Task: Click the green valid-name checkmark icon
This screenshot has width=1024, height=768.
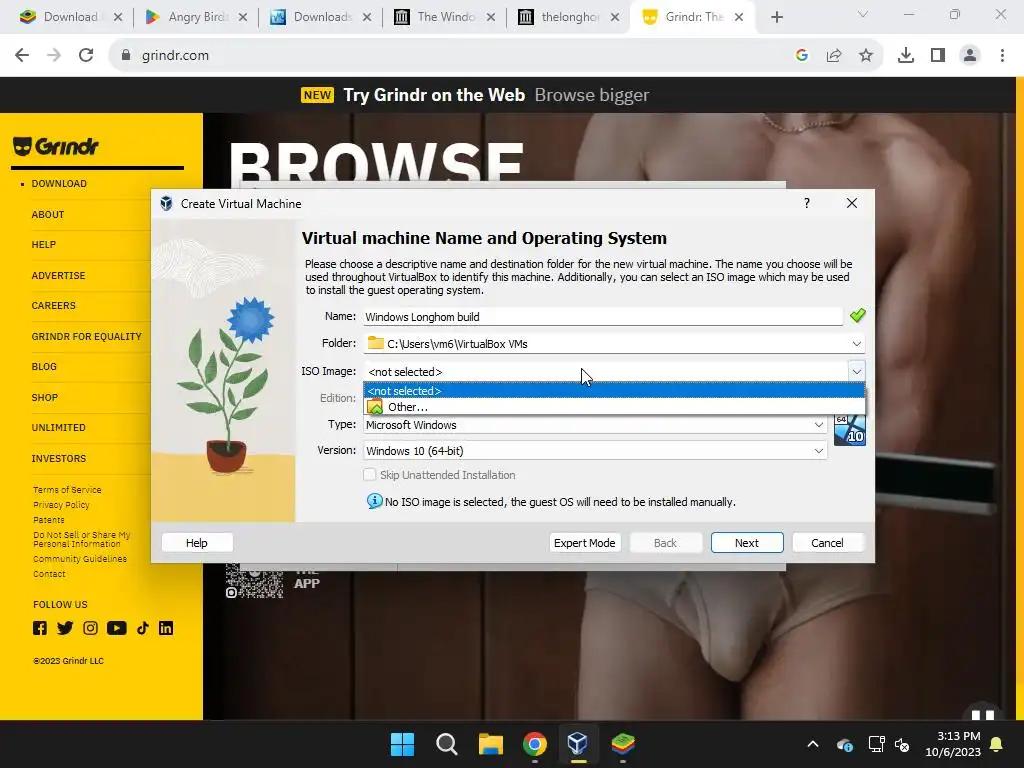Action: (x=857, y=315)
